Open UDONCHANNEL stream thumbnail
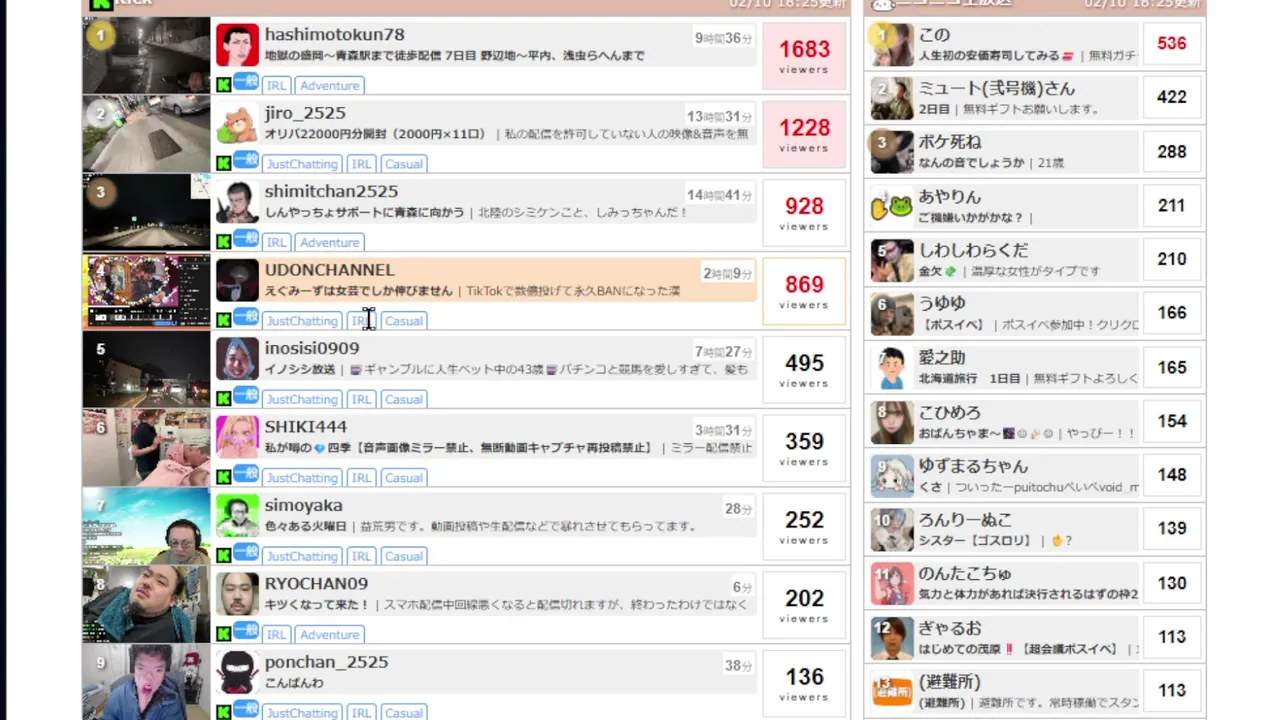The height and width of the screenshot is (720, 1280). (146, 291)
